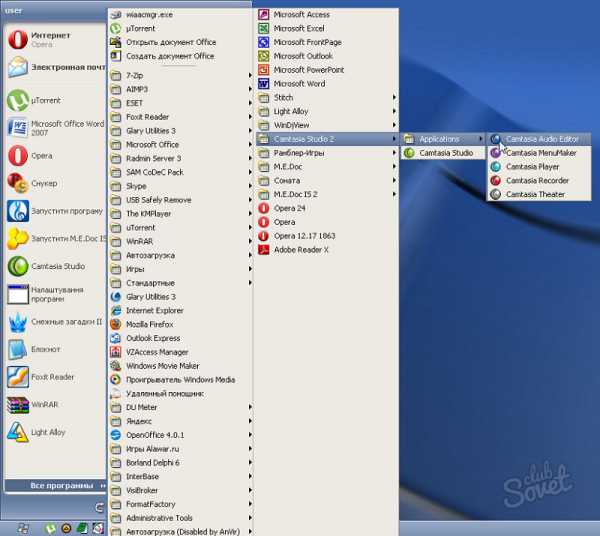
Task: Open the Рамблер-Игры folder entry
Action: (x=327, y=153)
